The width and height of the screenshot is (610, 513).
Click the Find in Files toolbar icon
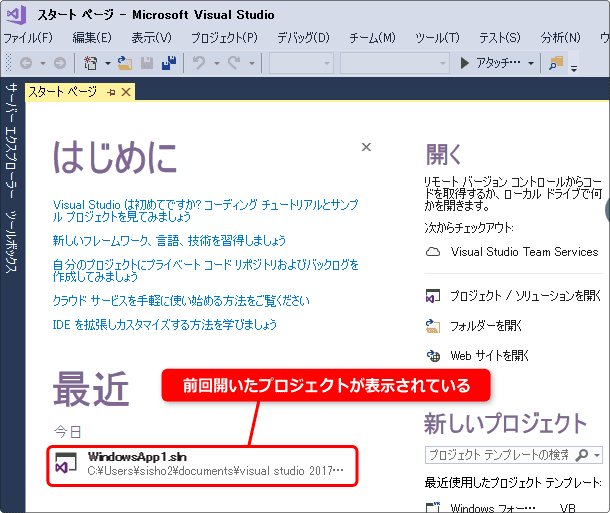point(556,63)
